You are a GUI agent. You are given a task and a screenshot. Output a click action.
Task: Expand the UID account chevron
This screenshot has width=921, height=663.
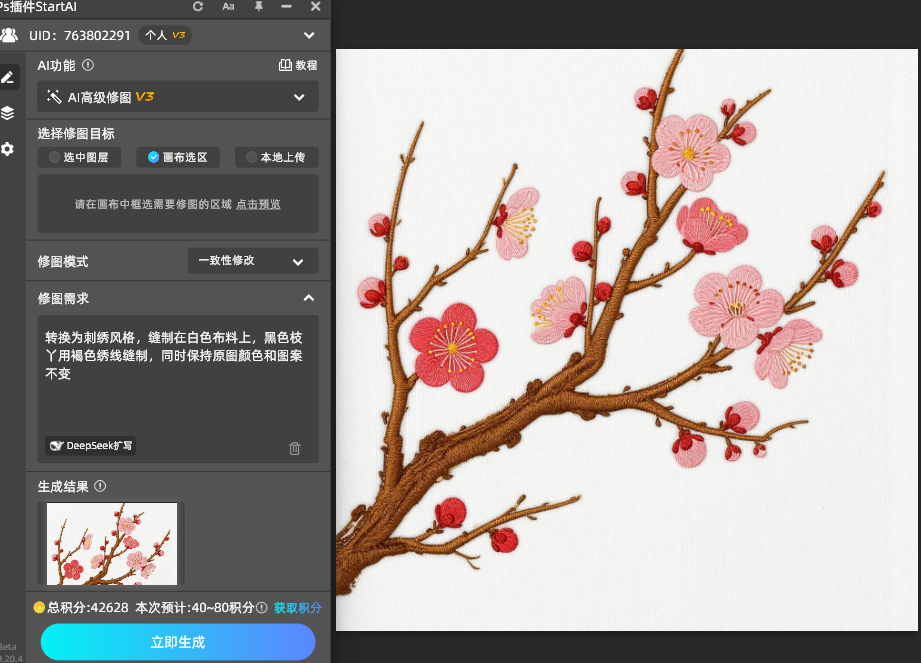(x=309, y=36)
